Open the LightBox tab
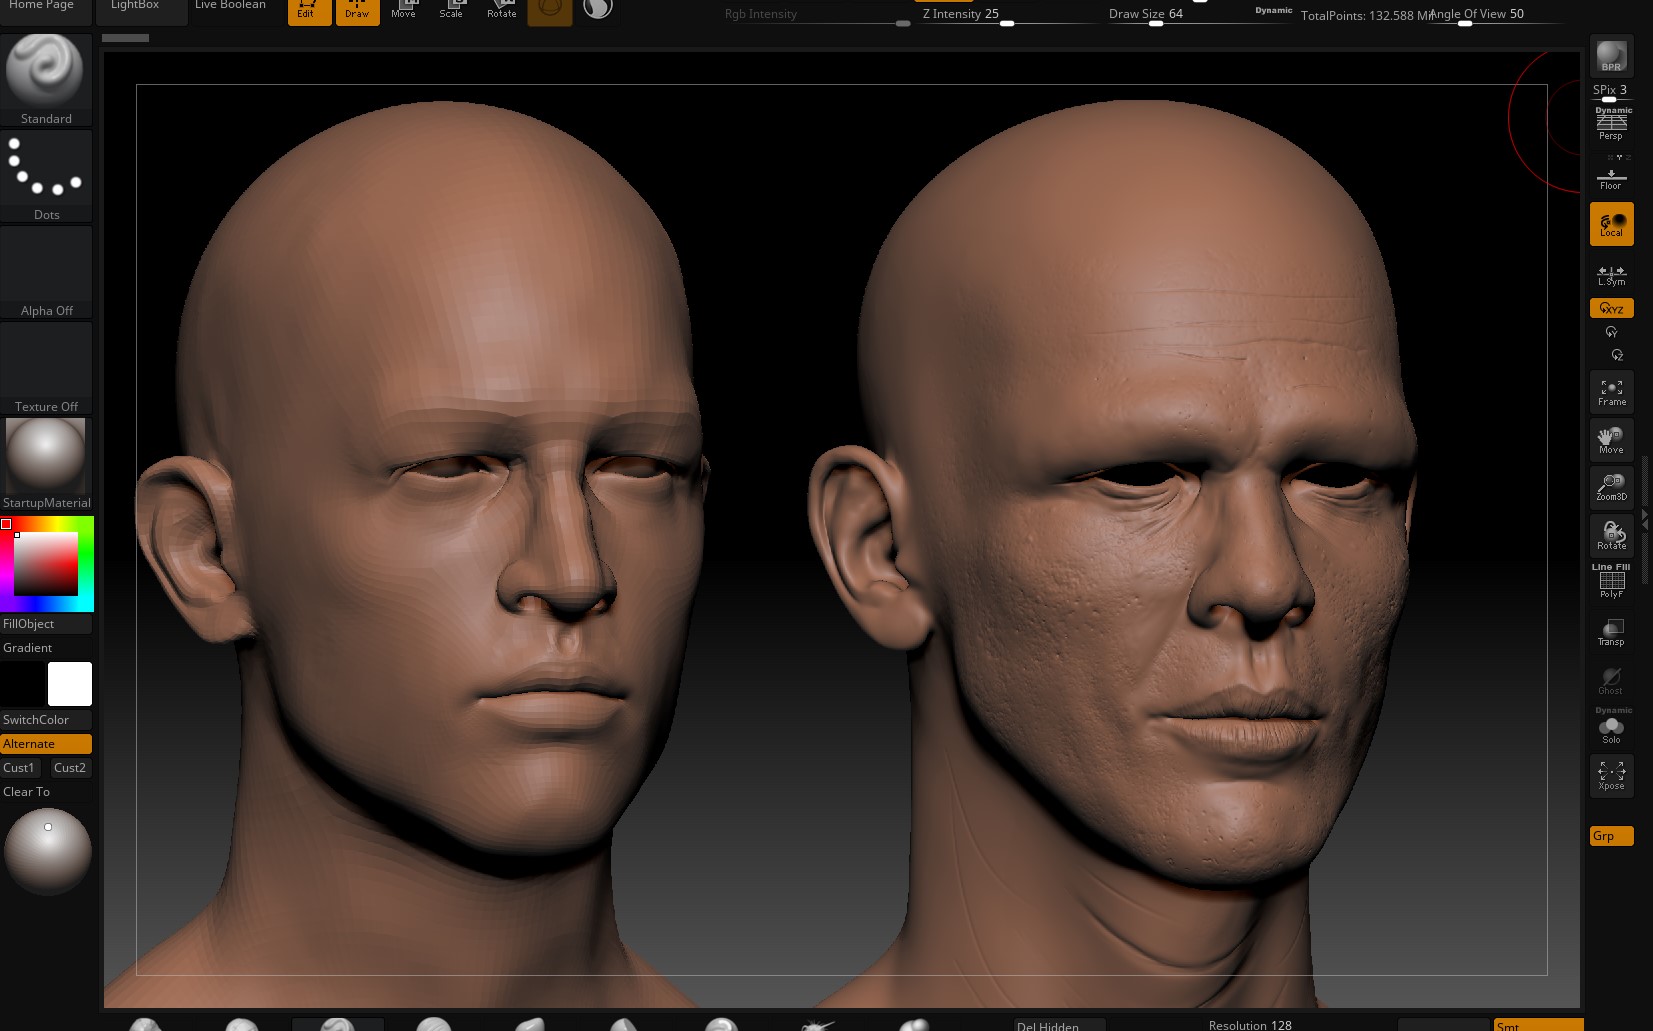The height and width of the screenshot is (1031, 1653). click(135, 6)
